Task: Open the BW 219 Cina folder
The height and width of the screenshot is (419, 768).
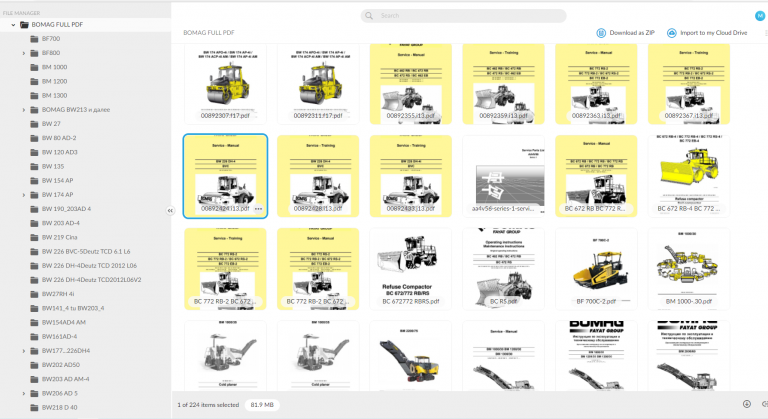Action: (59, 238)
